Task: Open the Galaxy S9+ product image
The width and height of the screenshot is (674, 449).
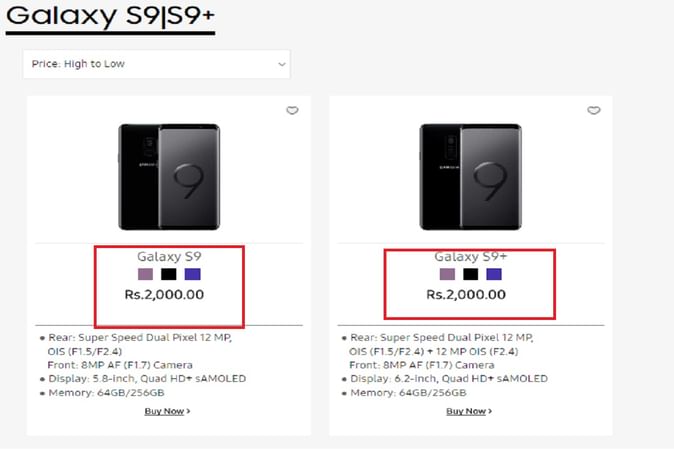Action: pos(470,176)
